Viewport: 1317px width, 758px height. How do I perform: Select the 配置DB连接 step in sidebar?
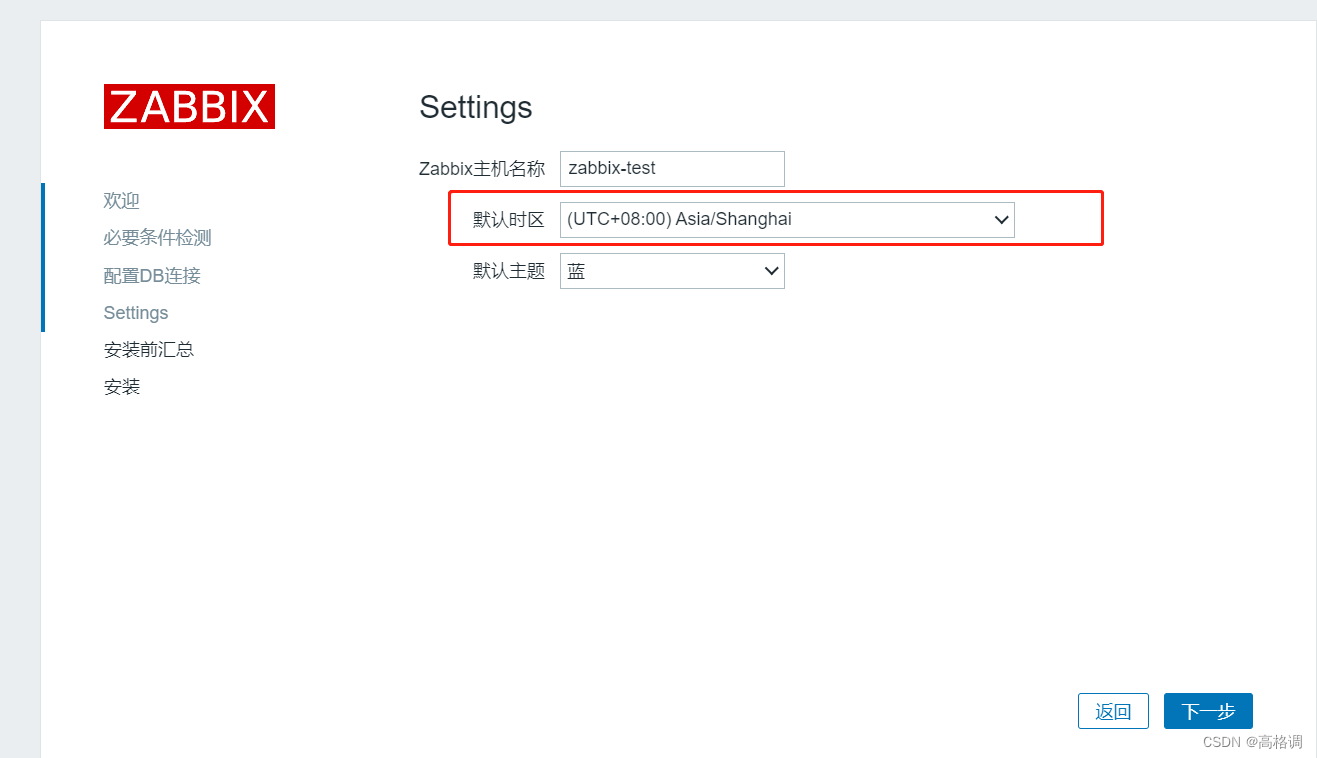152,275
